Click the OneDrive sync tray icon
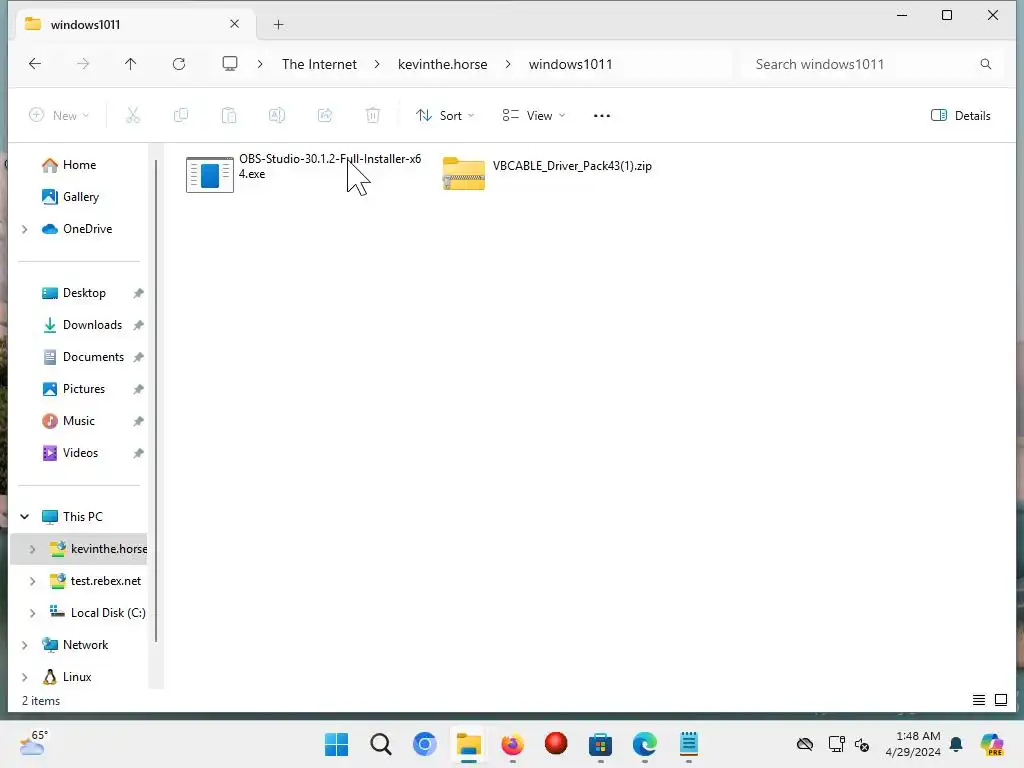Image resolution: width=1024 pixels, height=768 pixels. 805,744
